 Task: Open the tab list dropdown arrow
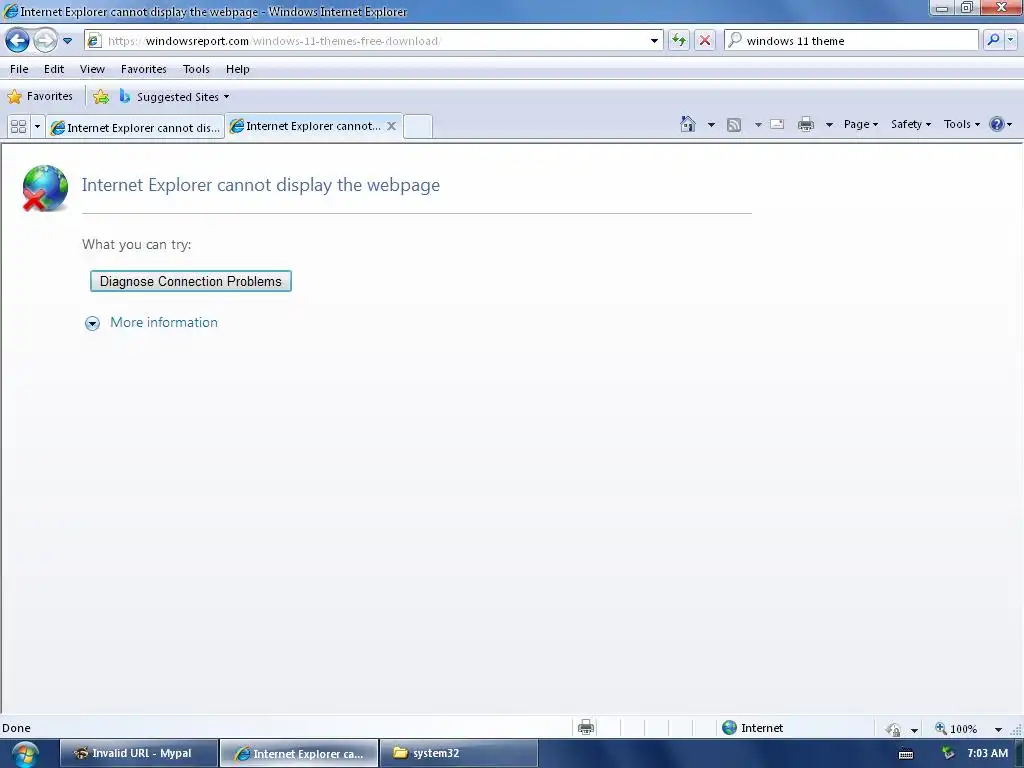point(37,126)
